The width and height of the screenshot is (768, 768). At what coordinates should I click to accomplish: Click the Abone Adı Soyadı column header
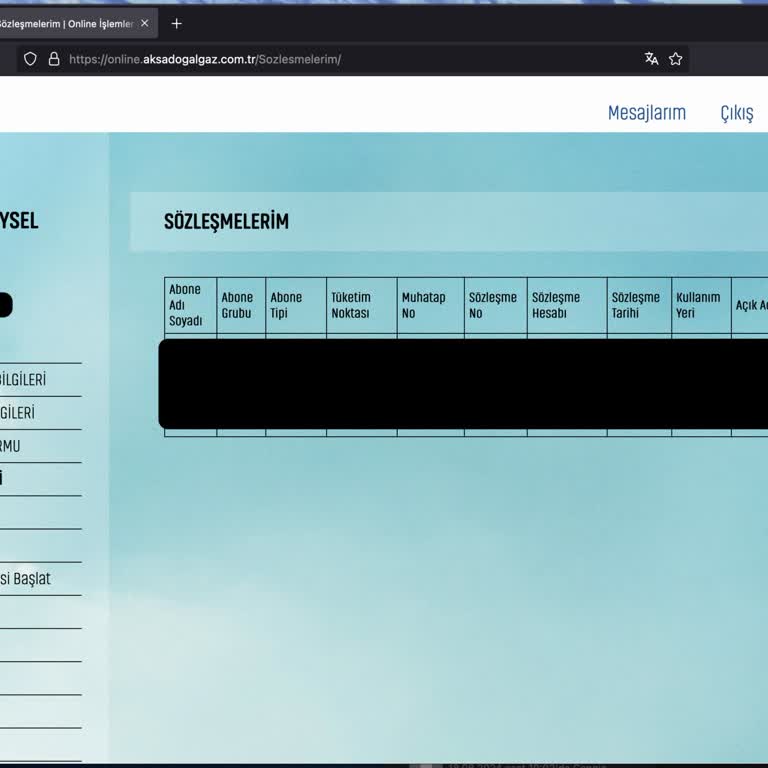click(191, 305)
